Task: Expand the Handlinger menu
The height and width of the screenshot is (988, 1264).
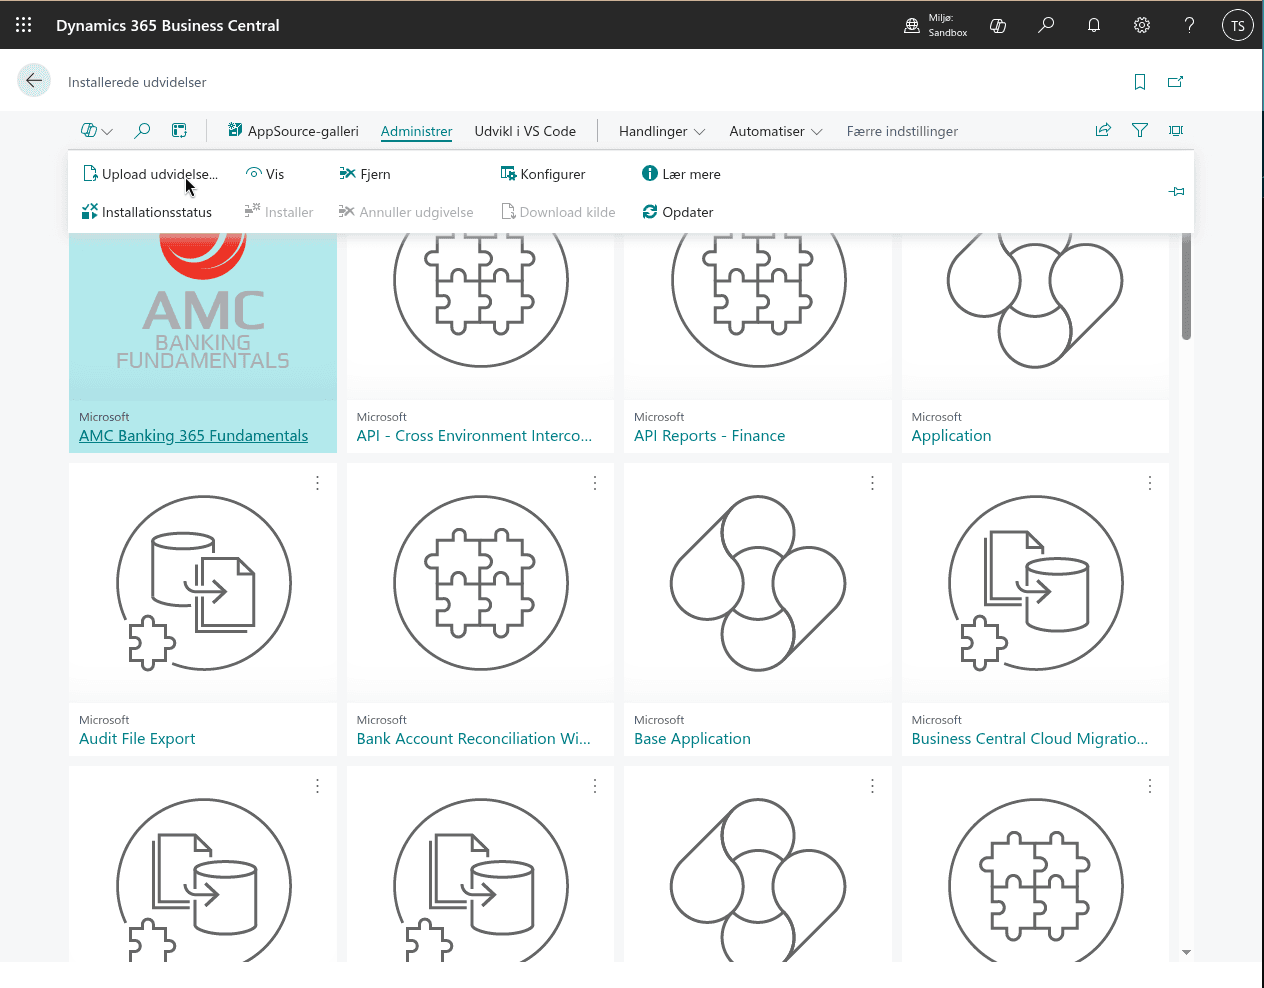Action: [662, 131]
